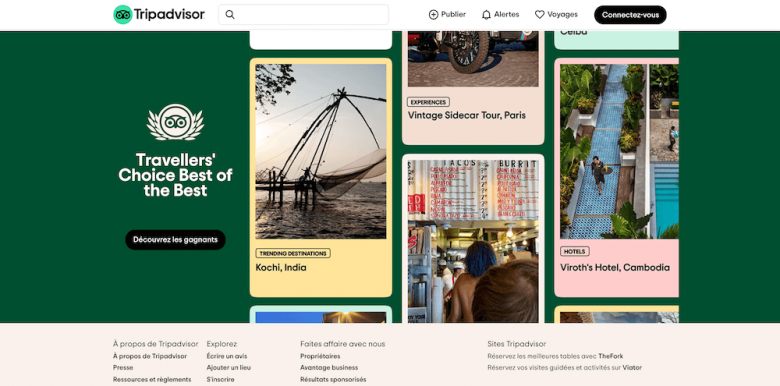Click the Explorez footer heading
Viewport: 780px width, 386px height.
coord(222,344)
